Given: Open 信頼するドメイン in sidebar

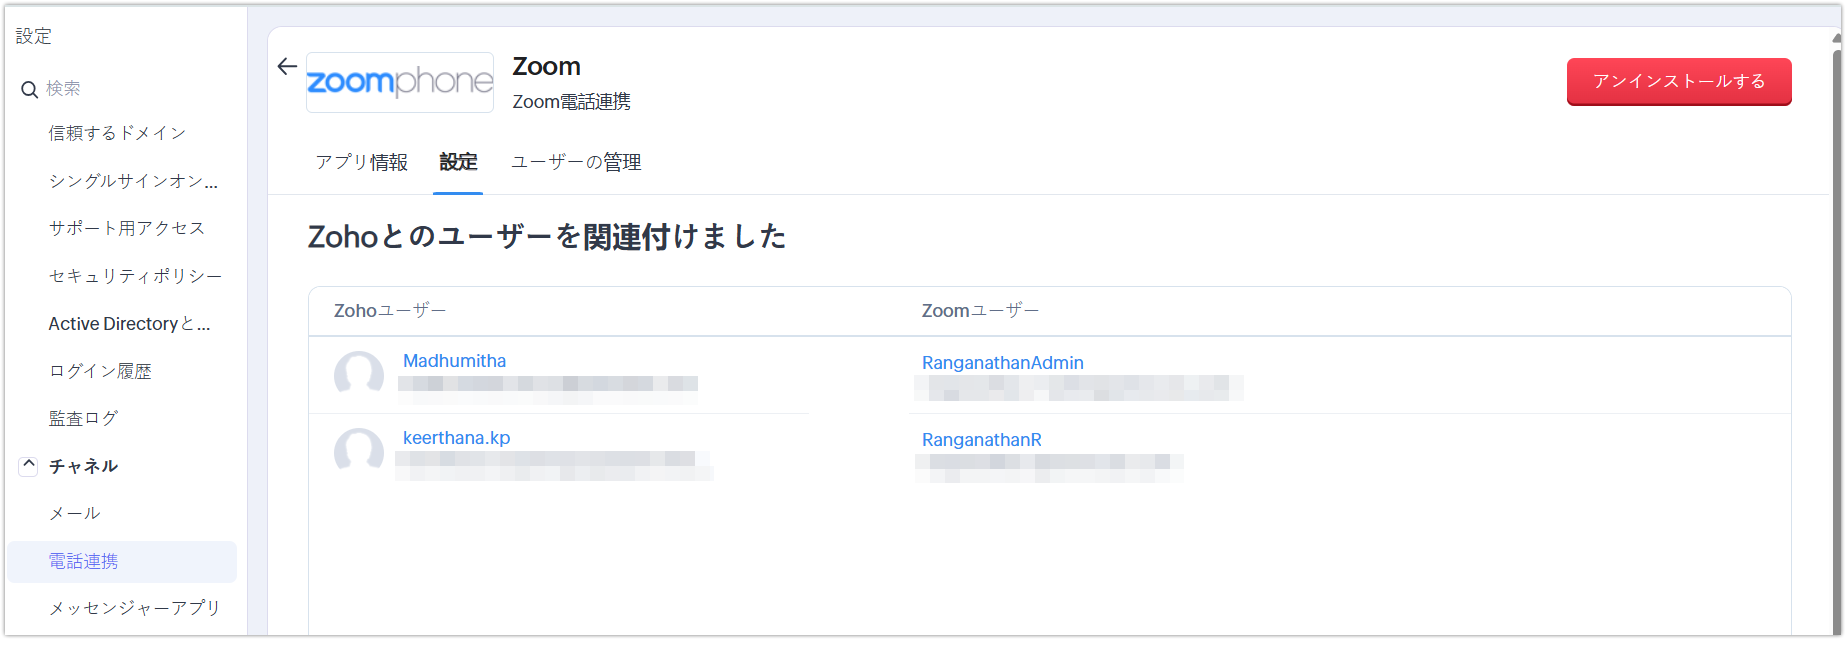Looking at the screenshot, I should [x=117, y=133].
